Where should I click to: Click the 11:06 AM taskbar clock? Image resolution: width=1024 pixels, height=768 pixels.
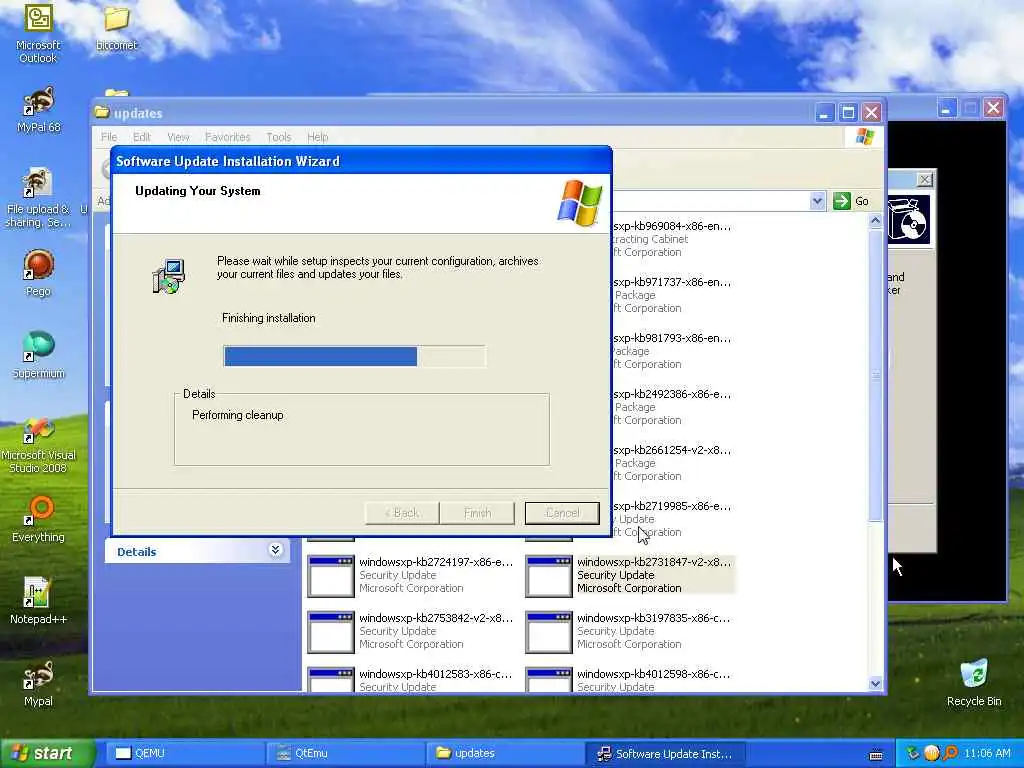coord(987,754)
